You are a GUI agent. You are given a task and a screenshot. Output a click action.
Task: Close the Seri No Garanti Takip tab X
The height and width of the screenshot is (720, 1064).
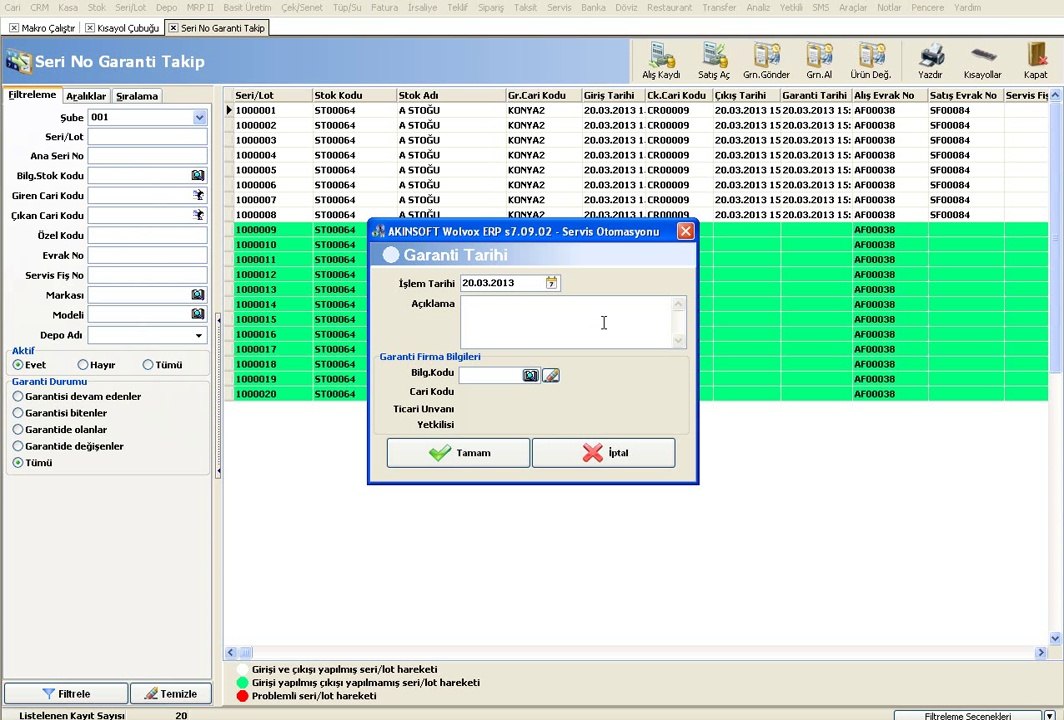[173, 28]
